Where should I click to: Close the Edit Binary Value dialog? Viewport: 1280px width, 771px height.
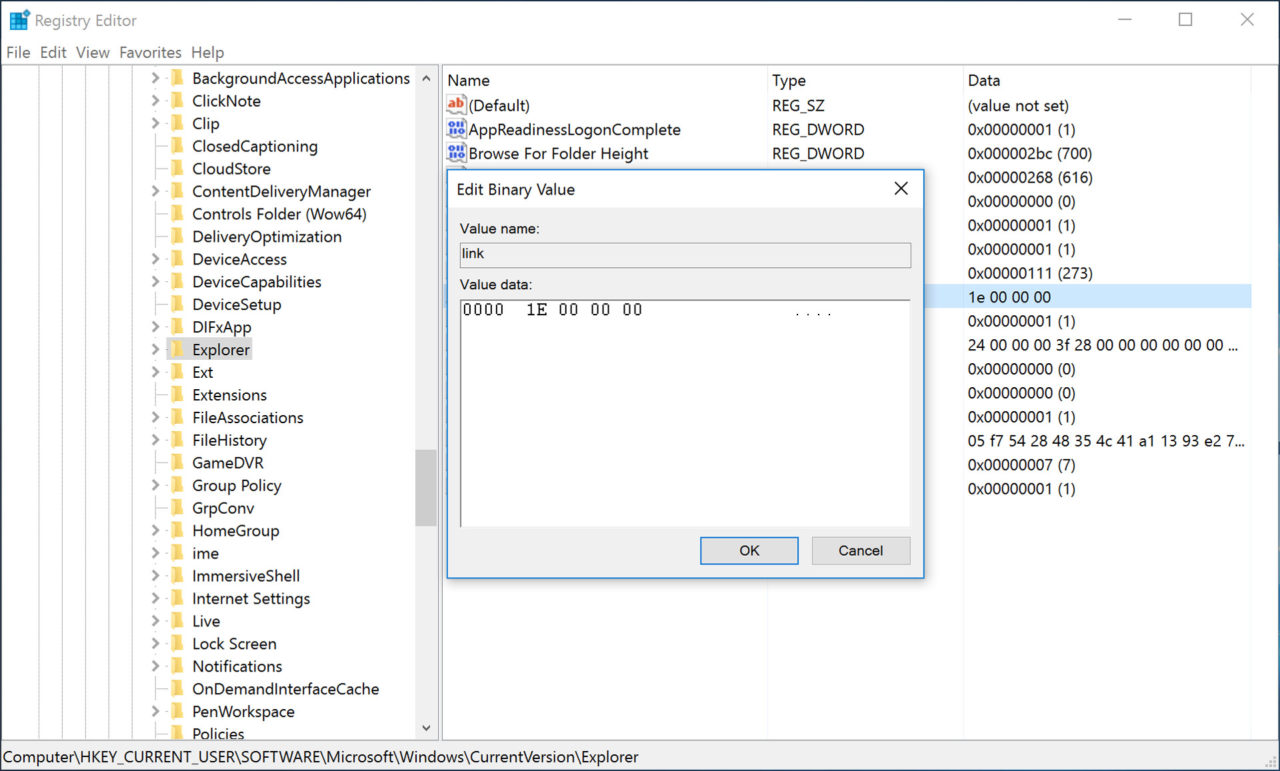901,189
